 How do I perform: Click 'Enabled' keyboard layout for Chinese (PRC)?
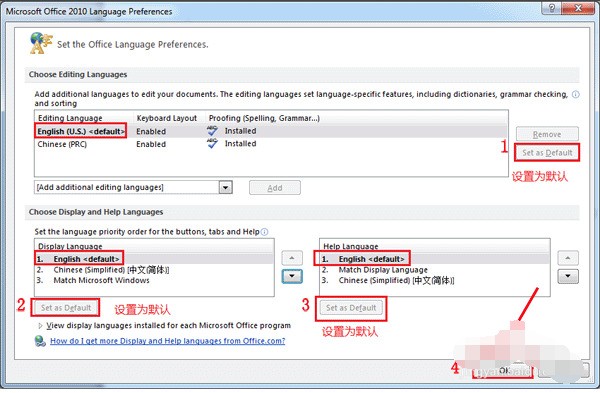(151, 144)
